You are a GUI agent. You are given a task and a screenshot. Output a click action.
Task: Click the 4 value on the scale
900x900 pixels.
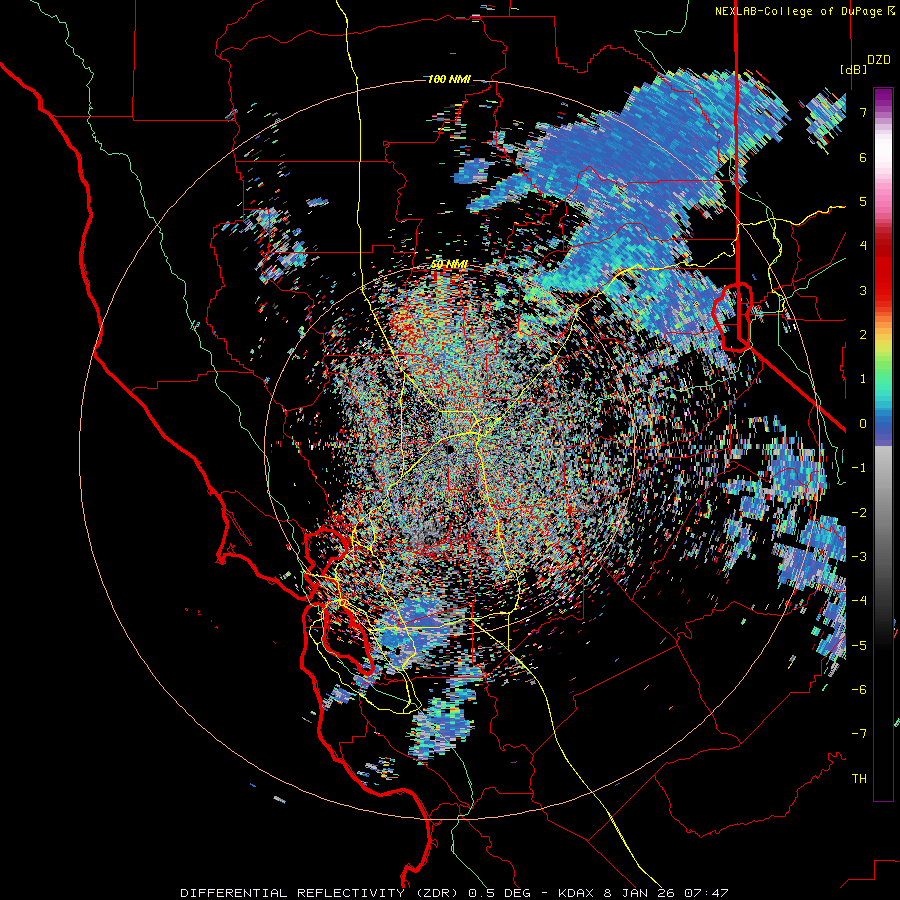pyautogui.click(x=863, y=246)
